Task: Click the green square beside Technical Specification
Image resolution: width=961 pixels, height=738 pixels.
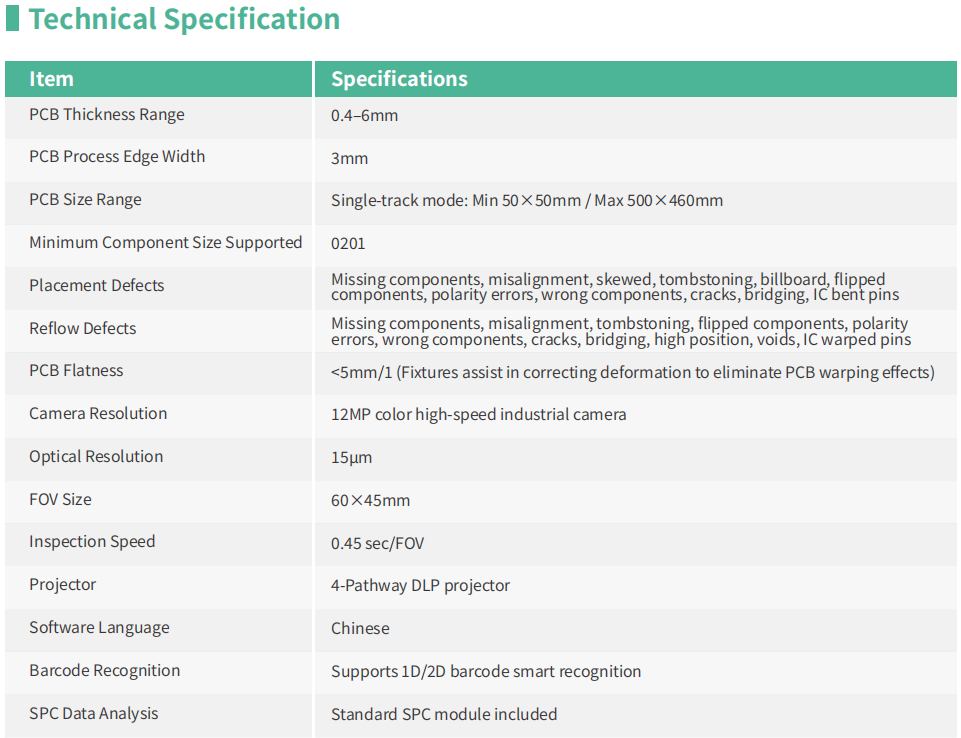Action: (x=12, y=18)
